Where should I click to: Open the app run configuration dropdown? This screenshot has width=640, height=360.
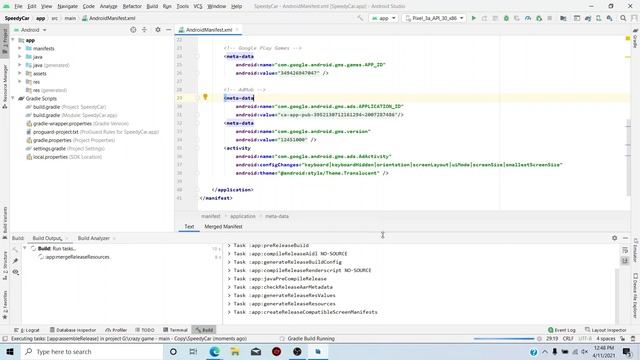383,18
